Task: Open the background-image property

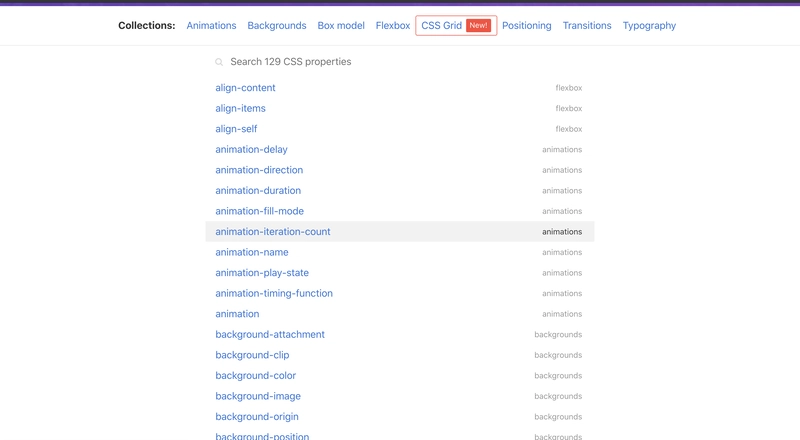Action: (x=258, y=396)
